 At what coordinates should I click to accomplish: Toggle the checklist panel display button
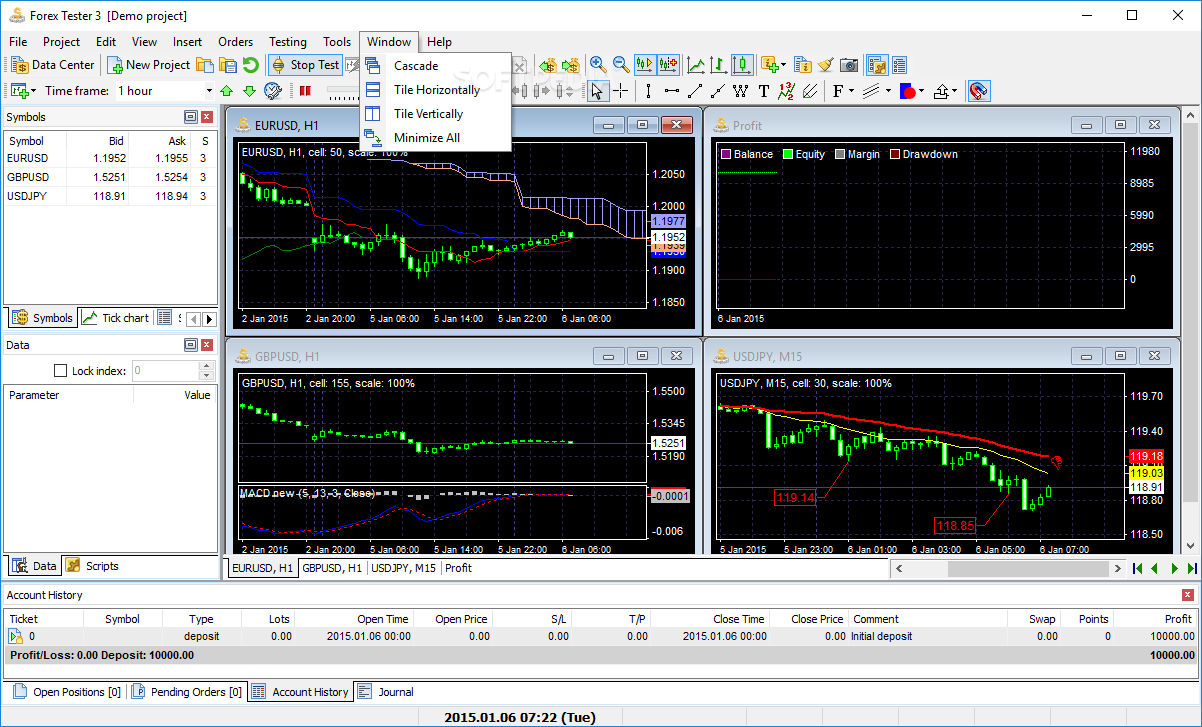coord(899,65)
